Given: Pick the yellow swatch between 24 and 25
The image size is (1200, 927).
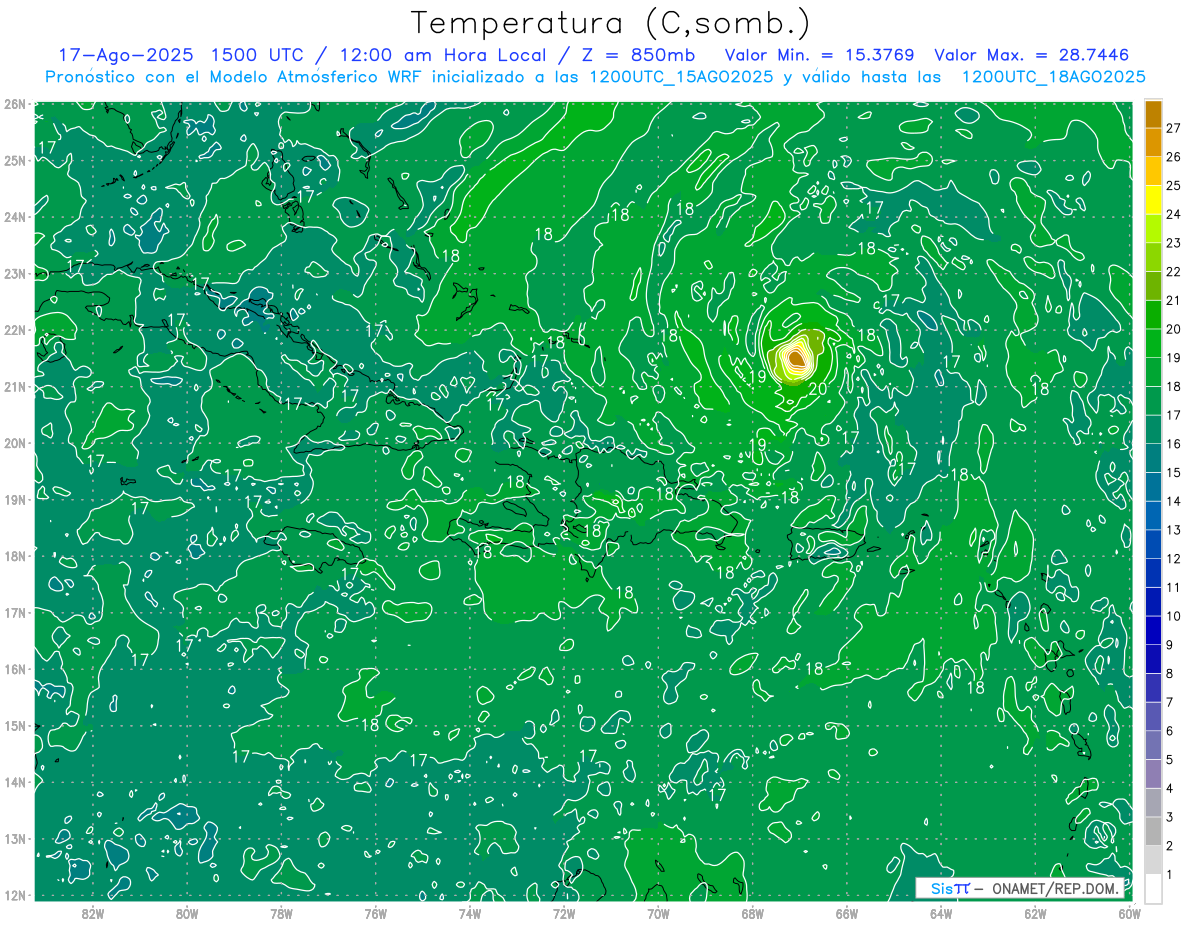Looking at the screenshot, I should click(x=1154, y=198).
